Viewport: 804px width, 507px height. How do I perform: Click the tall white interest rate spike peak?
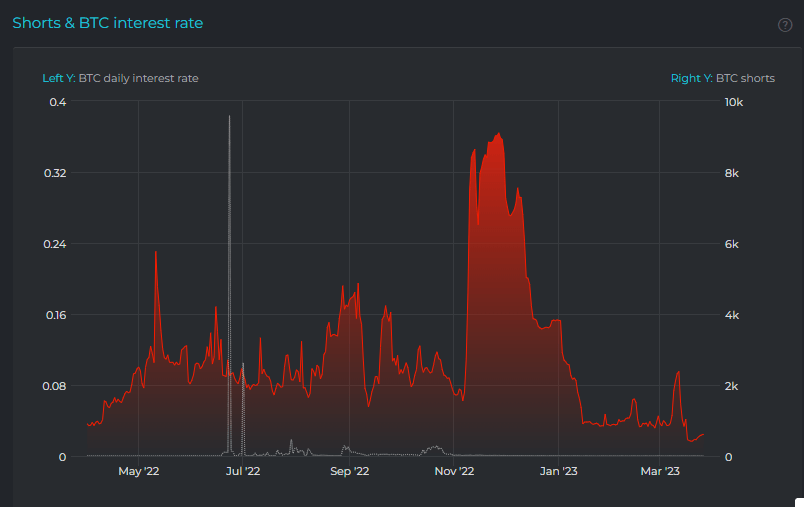pos(229,117)
